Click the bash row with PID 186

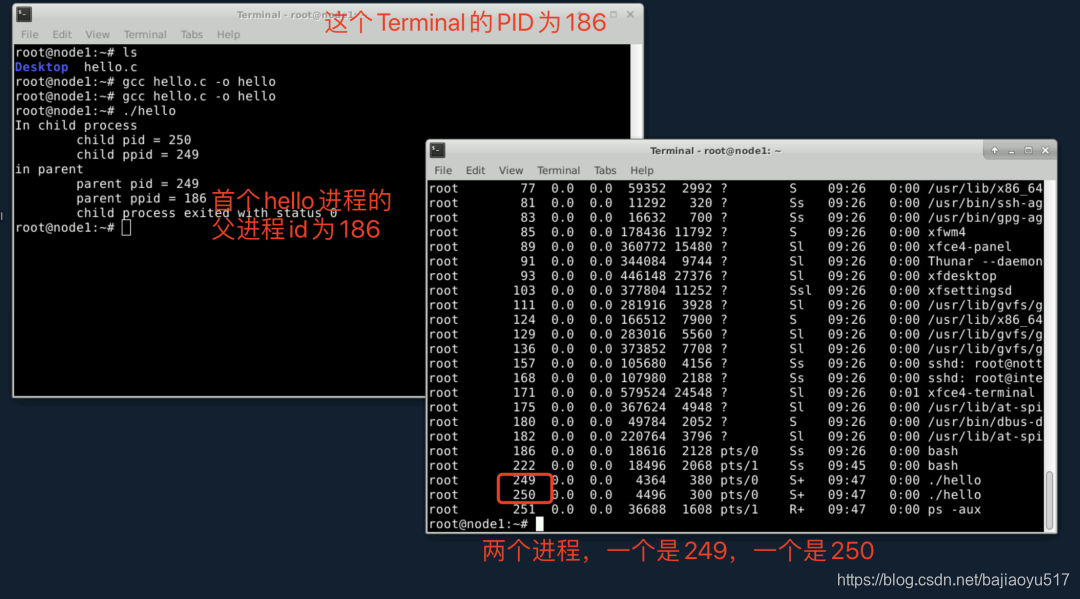click(x=736, y=451)
